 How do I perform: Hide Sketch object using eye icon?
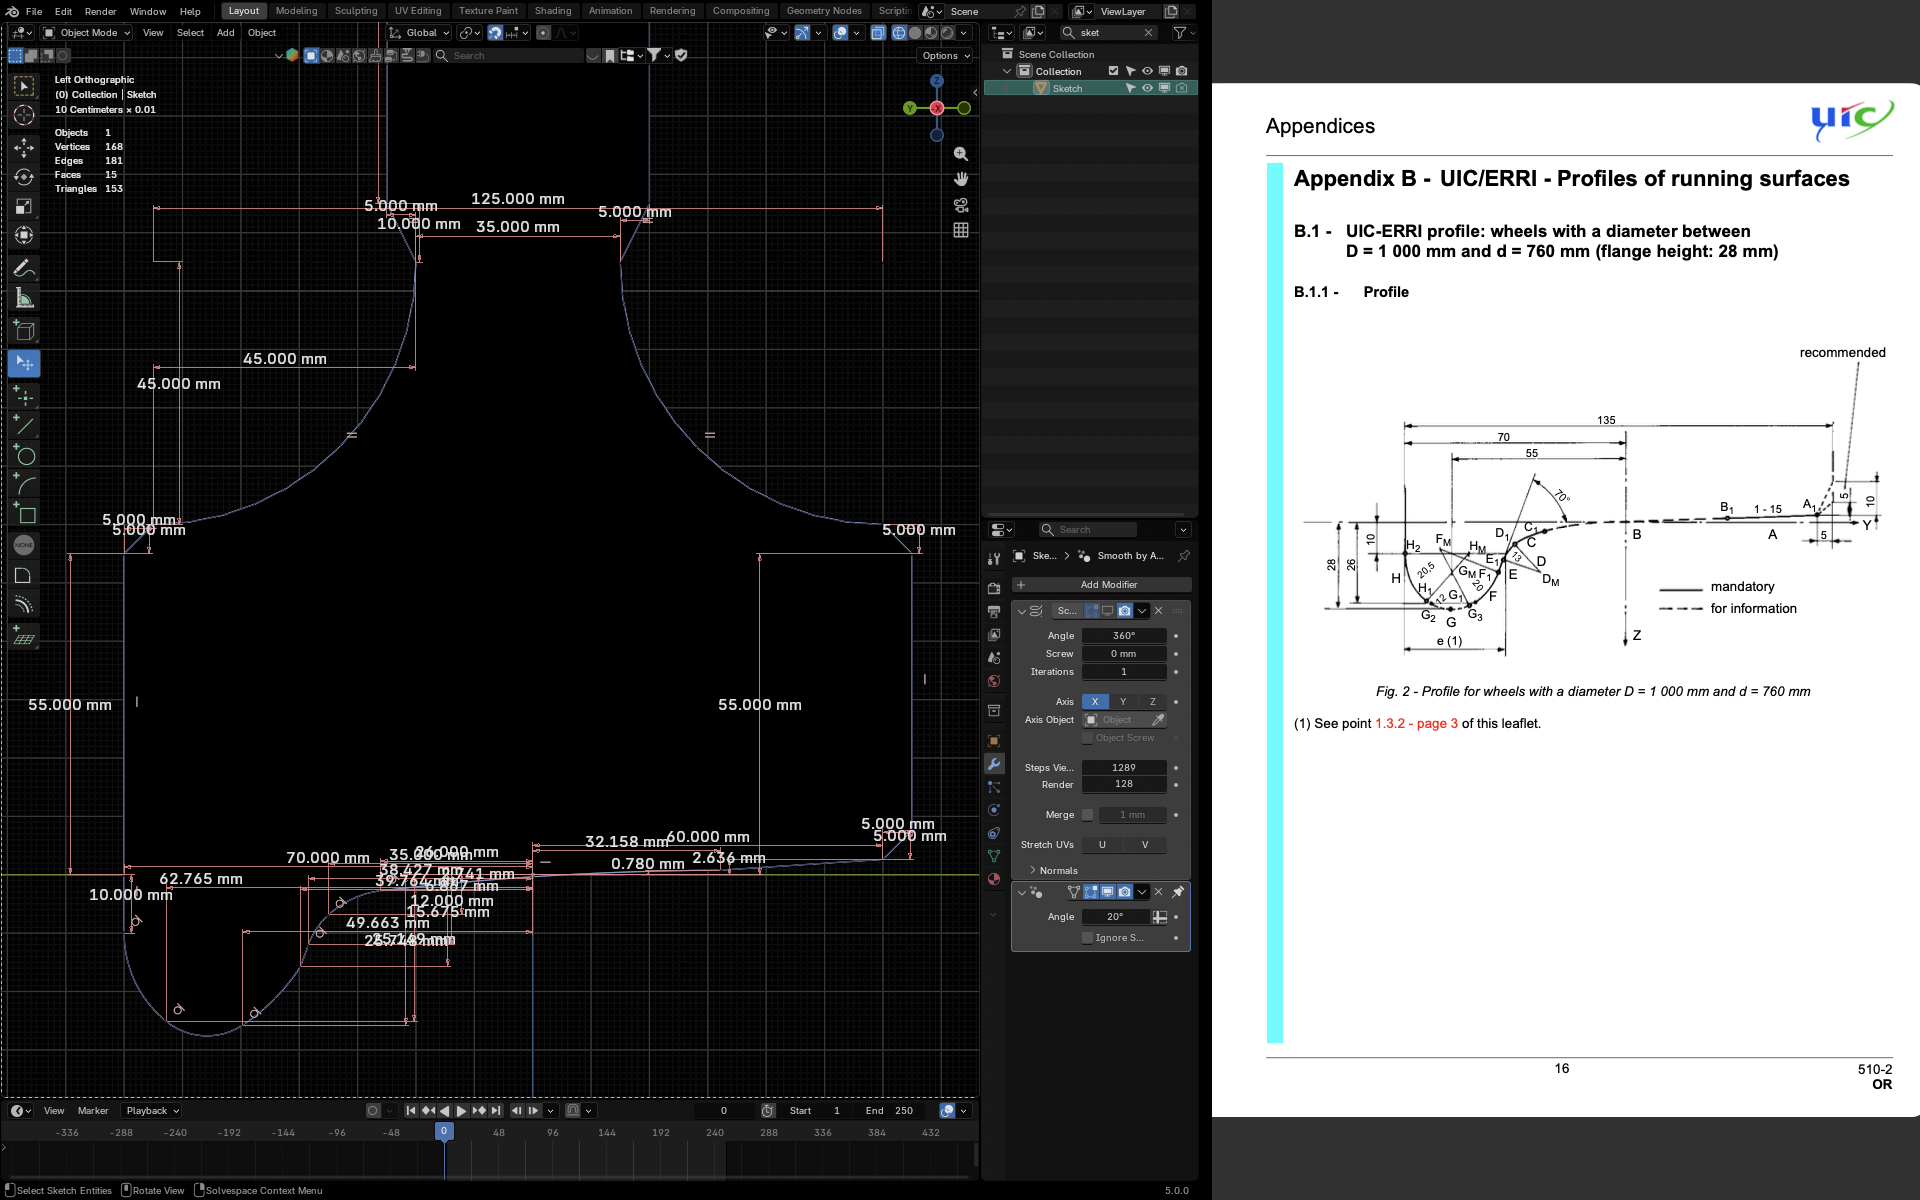point(1147,88)
